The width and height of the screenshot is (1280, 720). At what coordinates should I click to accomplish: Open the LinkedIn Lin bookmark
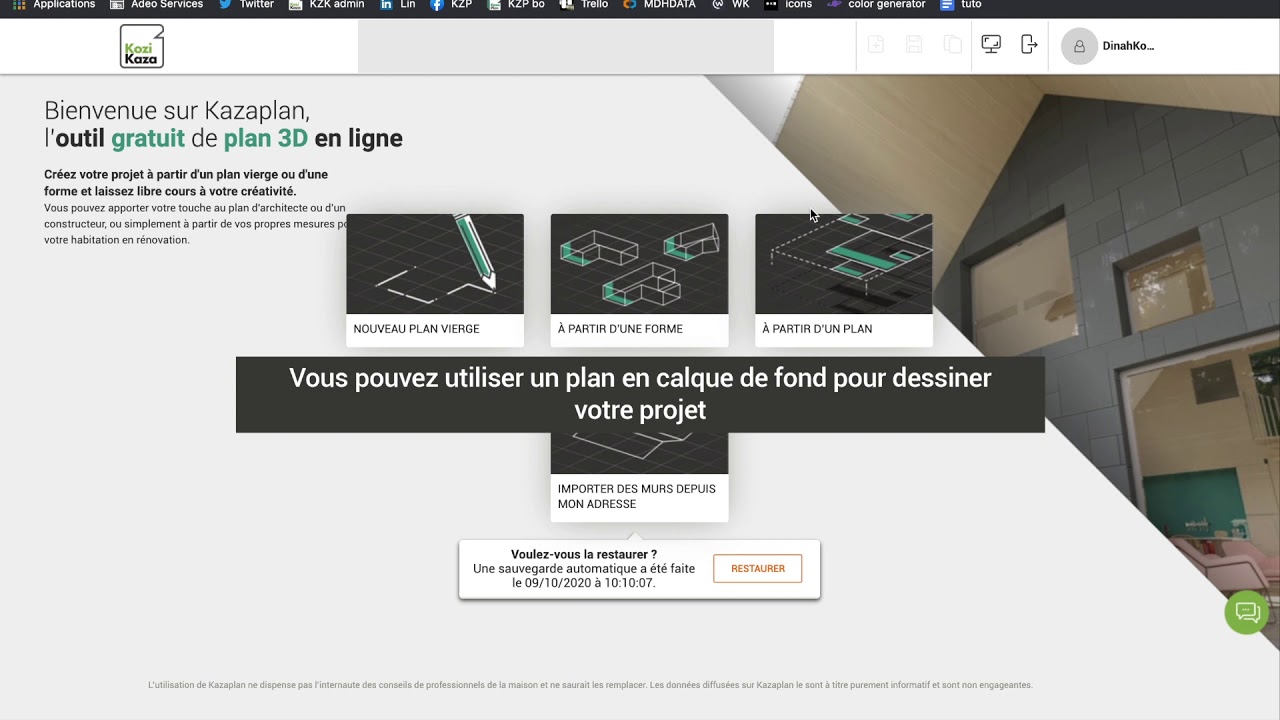397,5
